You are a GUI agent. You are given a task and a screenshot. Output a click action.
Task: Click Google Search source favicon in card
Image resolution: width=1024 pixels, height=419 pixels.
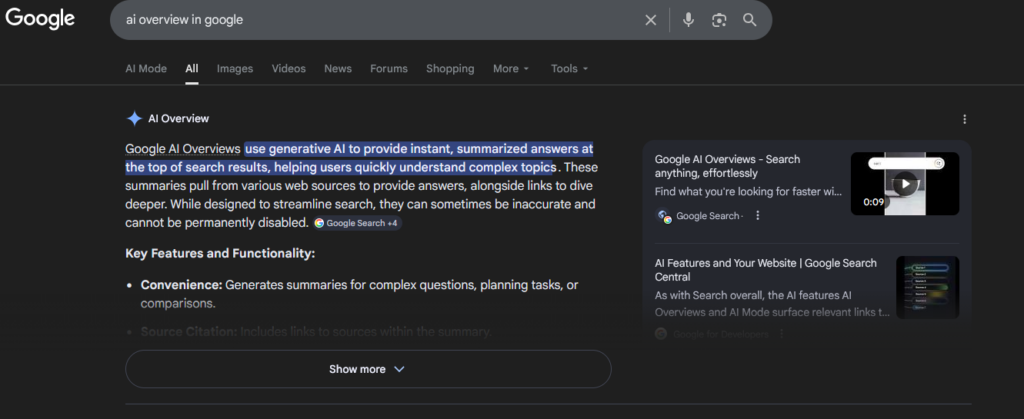tap(664, 216)
